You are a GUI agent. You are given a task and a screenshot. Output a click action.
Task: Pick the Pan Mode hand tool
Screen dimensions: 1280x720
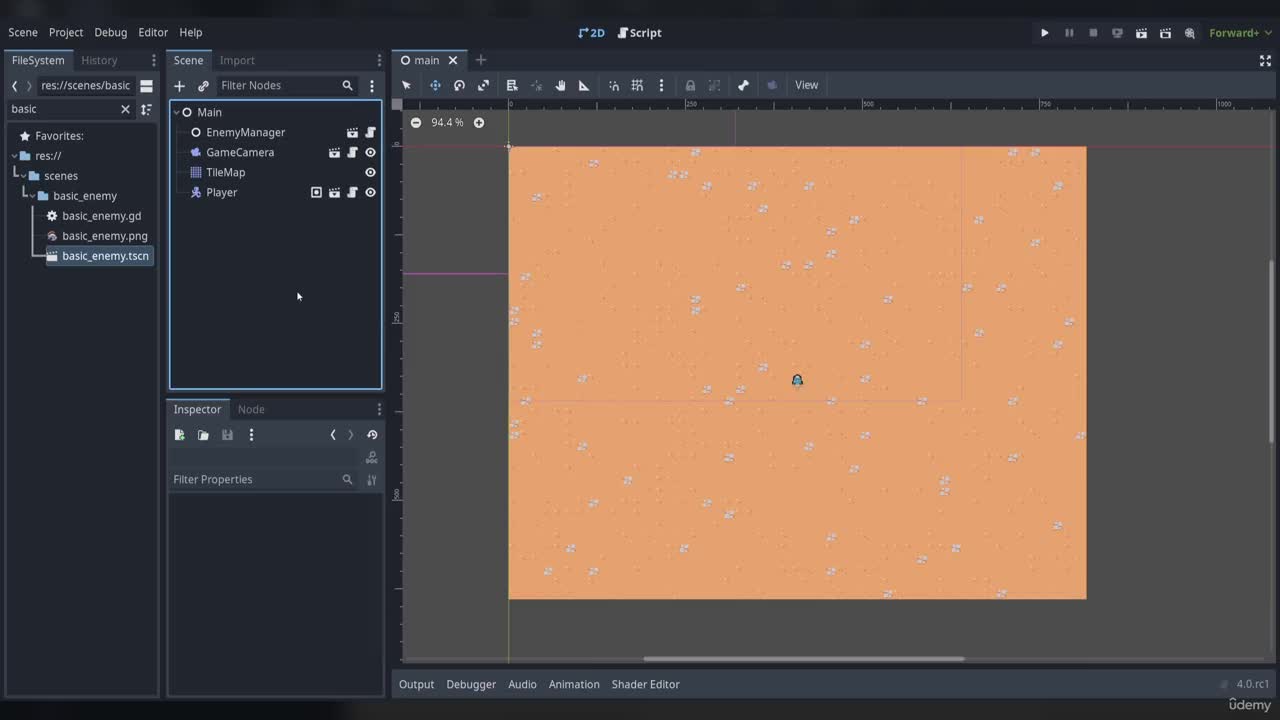(560, 85)
